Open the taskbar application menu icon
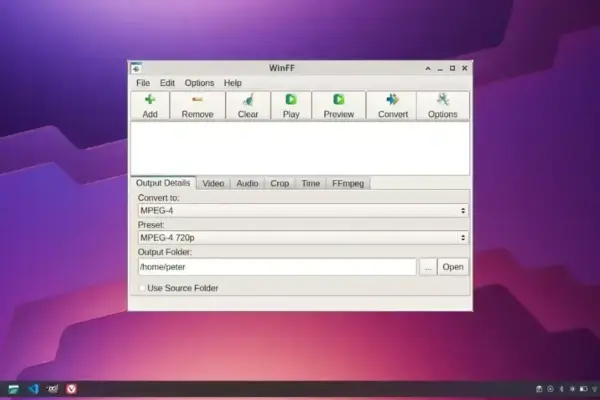This screenshot has height=400, width=600. point(14,389)
